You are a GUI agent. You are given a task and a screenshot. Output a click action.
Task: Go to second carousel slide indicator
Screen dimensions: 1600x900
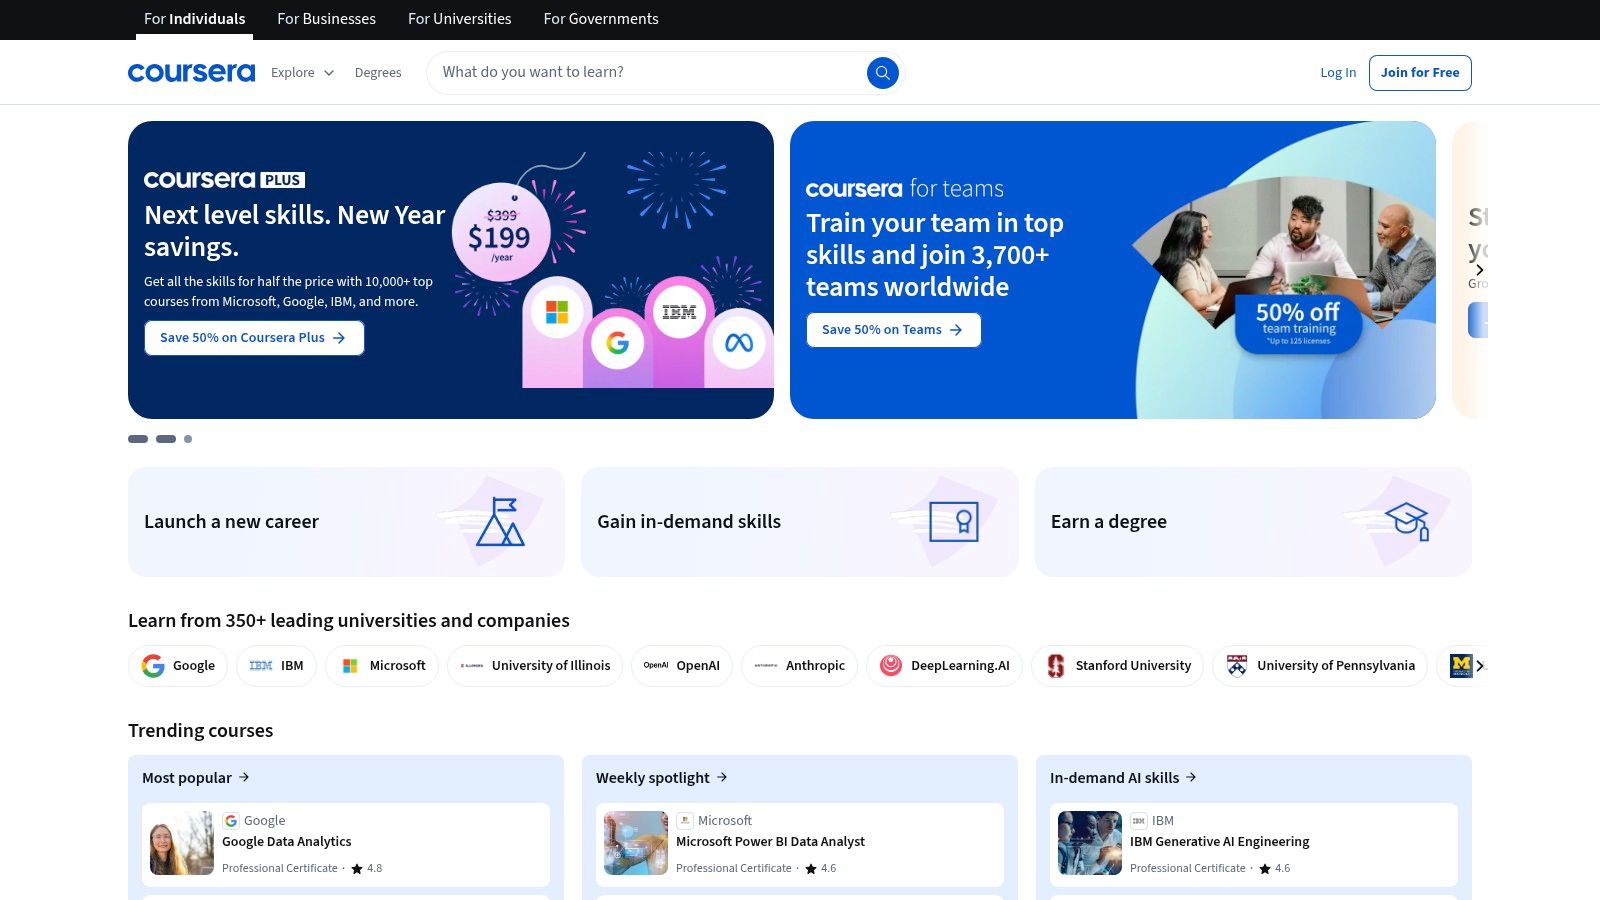click(166, 439)
